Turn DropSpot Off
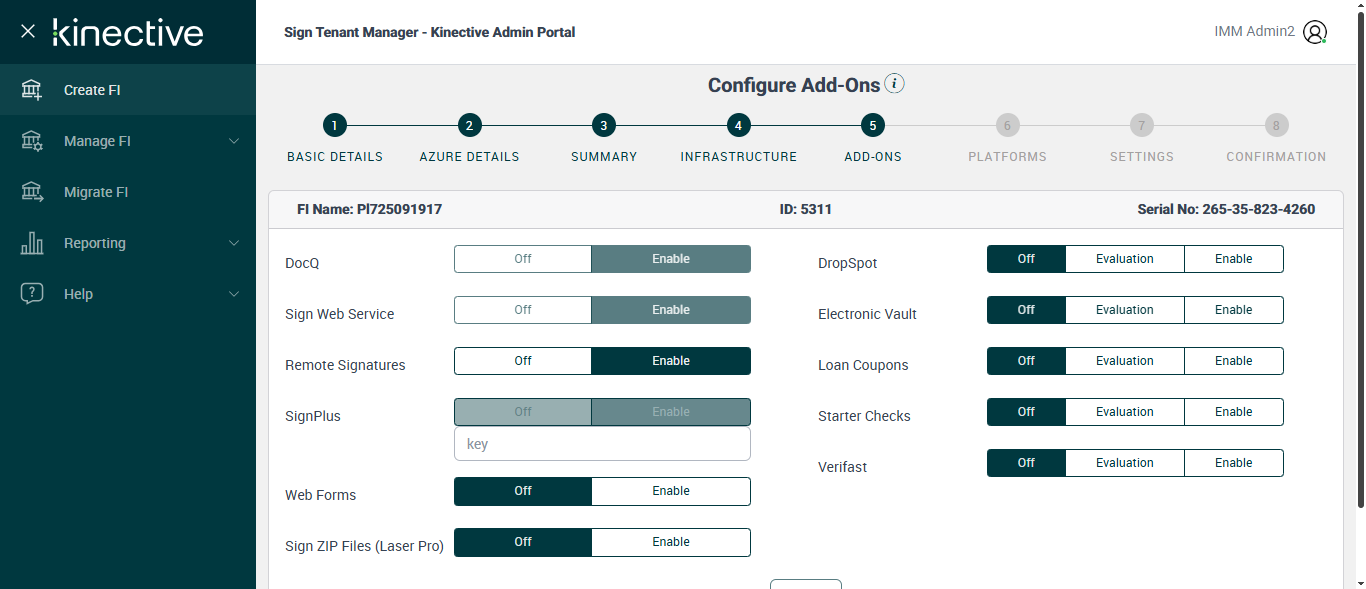 (x=1026, y=259)
